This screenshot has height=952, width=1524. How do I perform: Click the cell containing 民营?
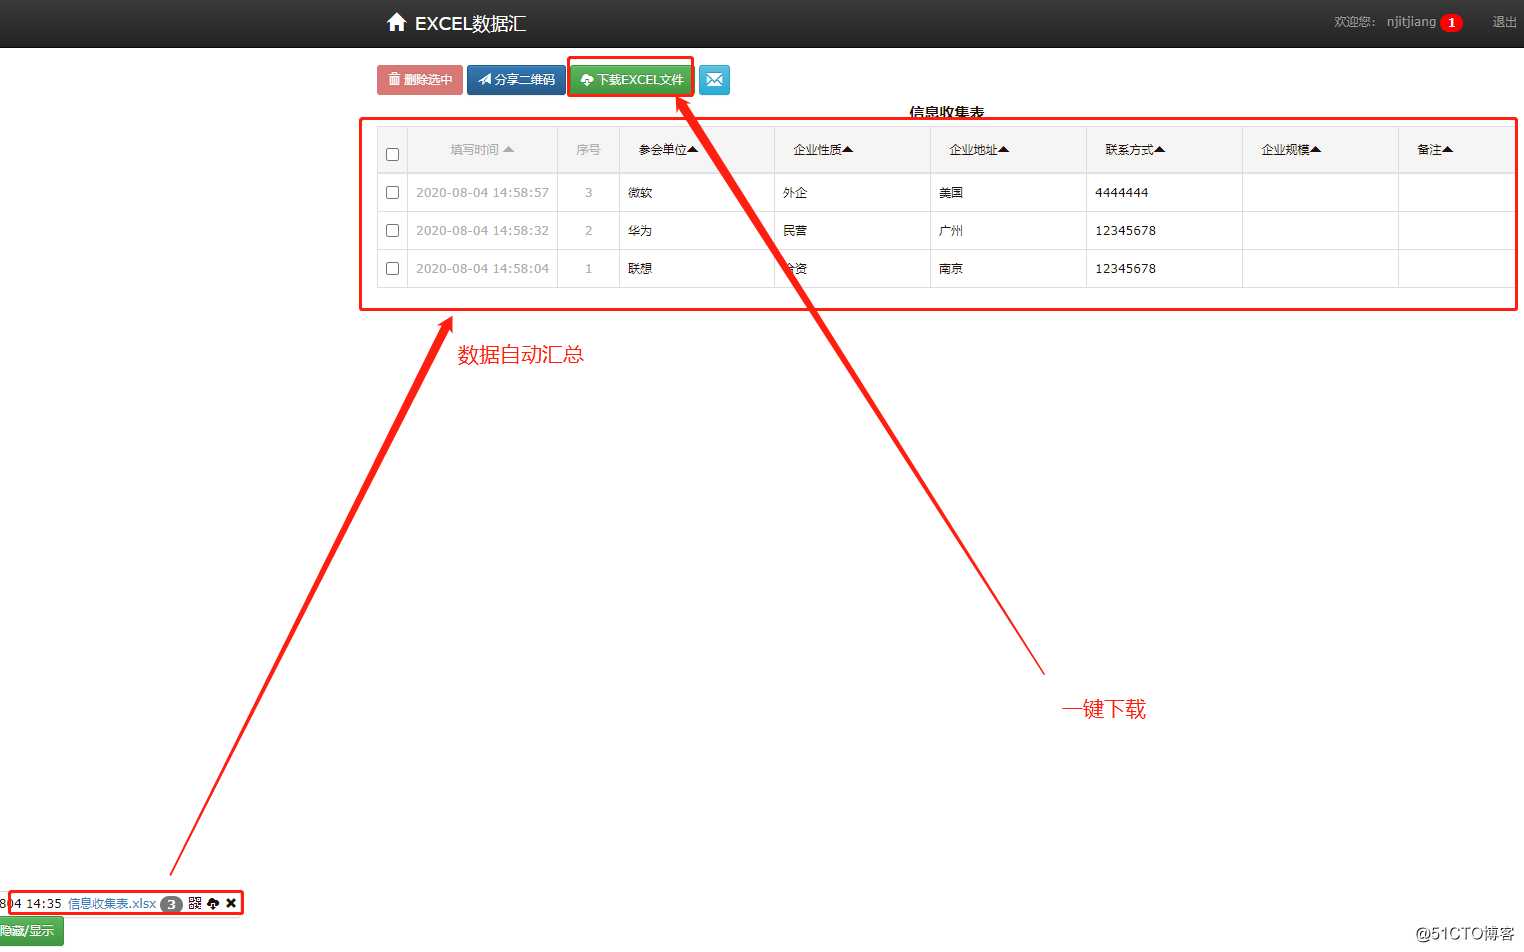[x=853, y=230]
